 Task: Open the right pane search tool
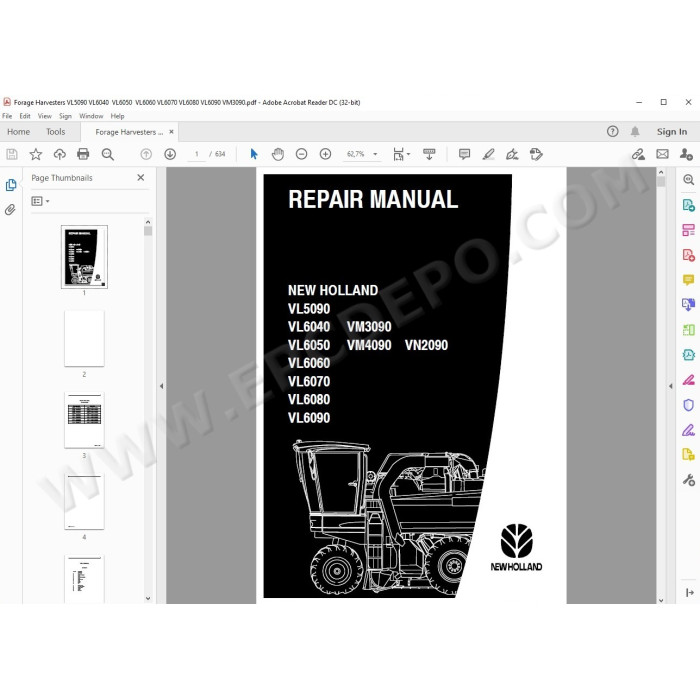point(688,179)
